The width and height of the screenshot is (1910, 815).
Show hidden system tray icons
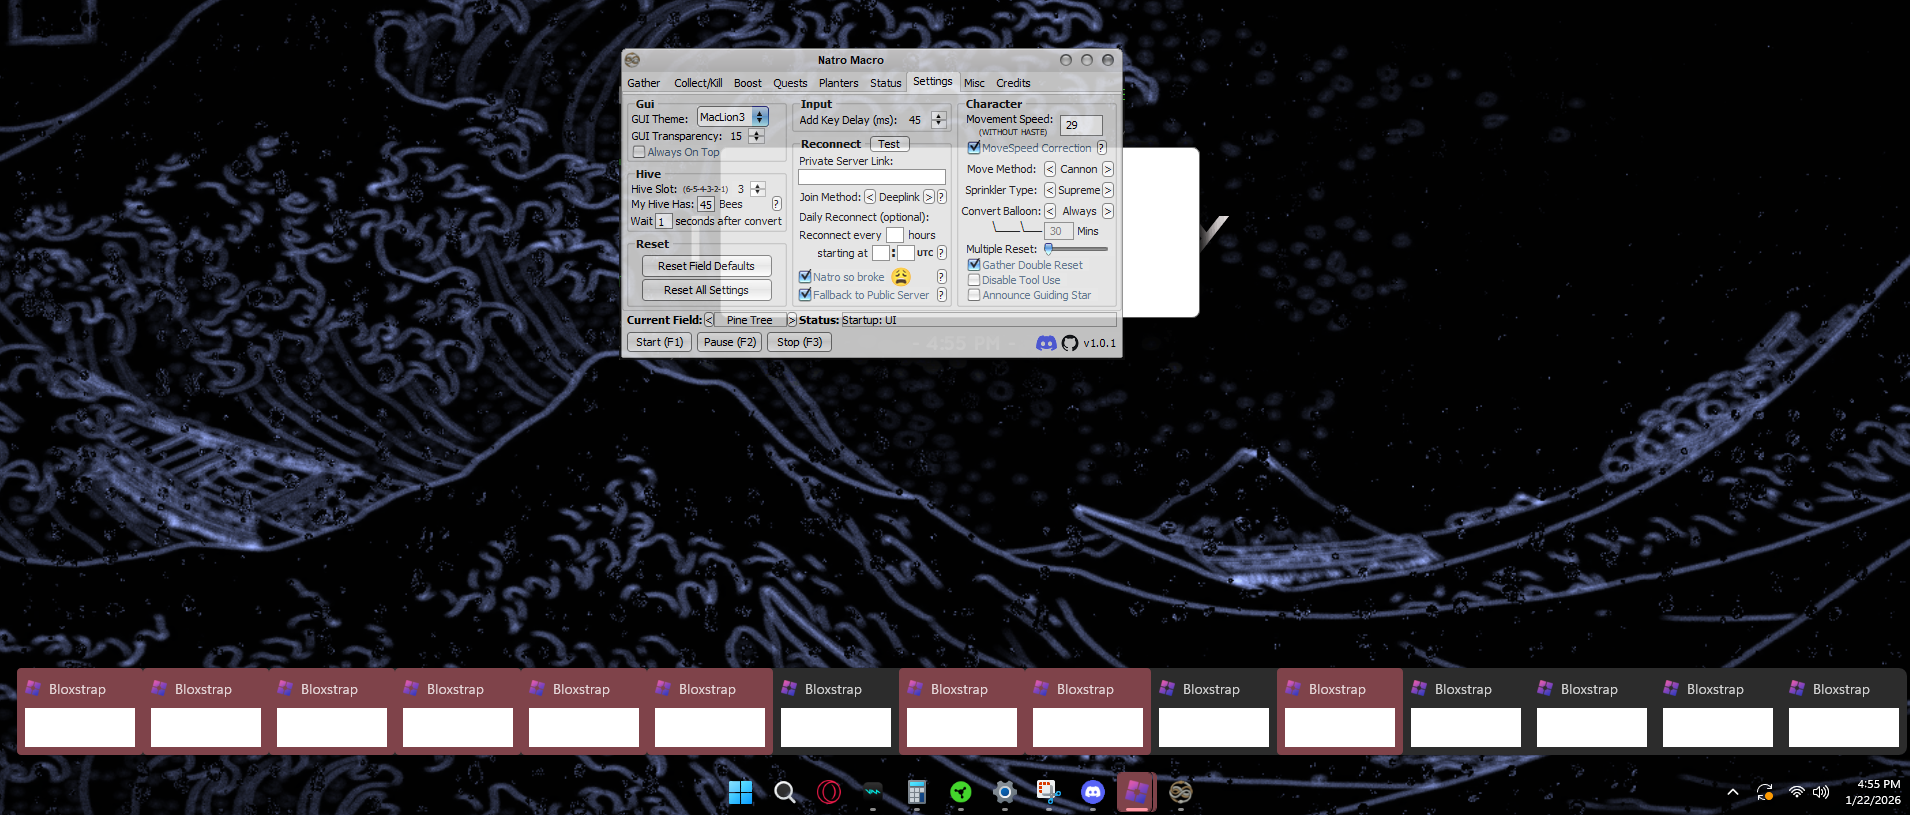[1733, 793]
